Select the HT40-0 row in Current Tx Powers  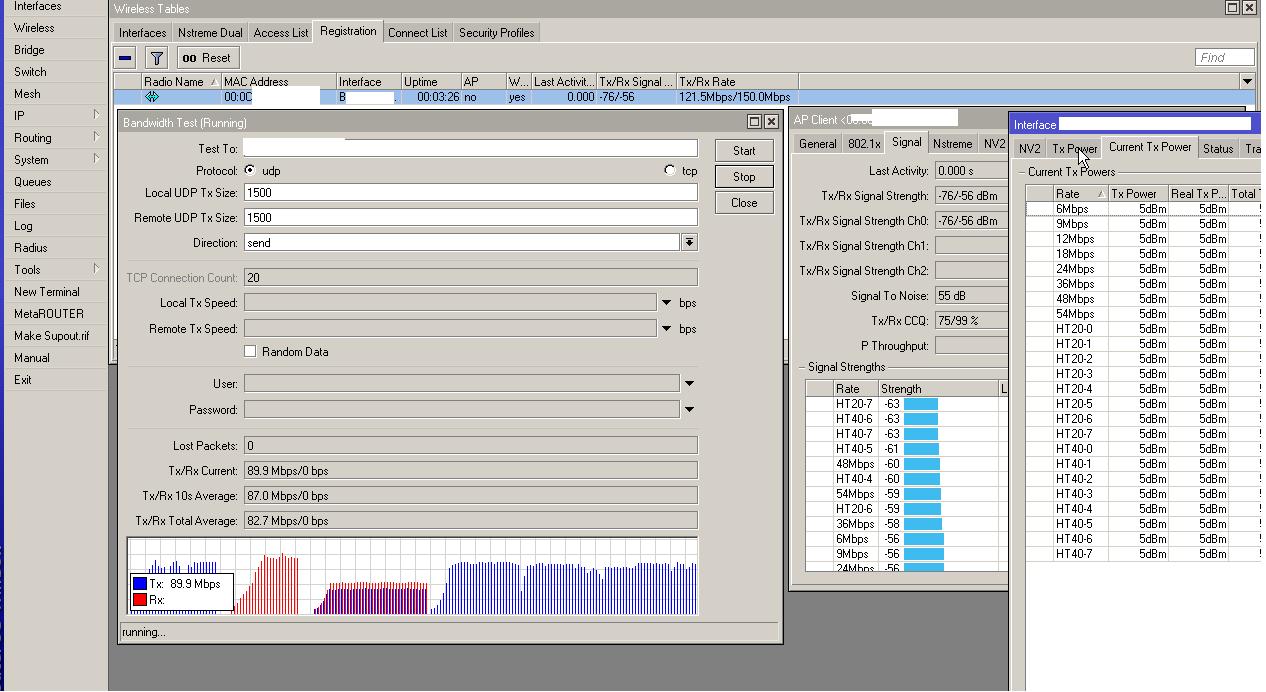(1143, 449)
